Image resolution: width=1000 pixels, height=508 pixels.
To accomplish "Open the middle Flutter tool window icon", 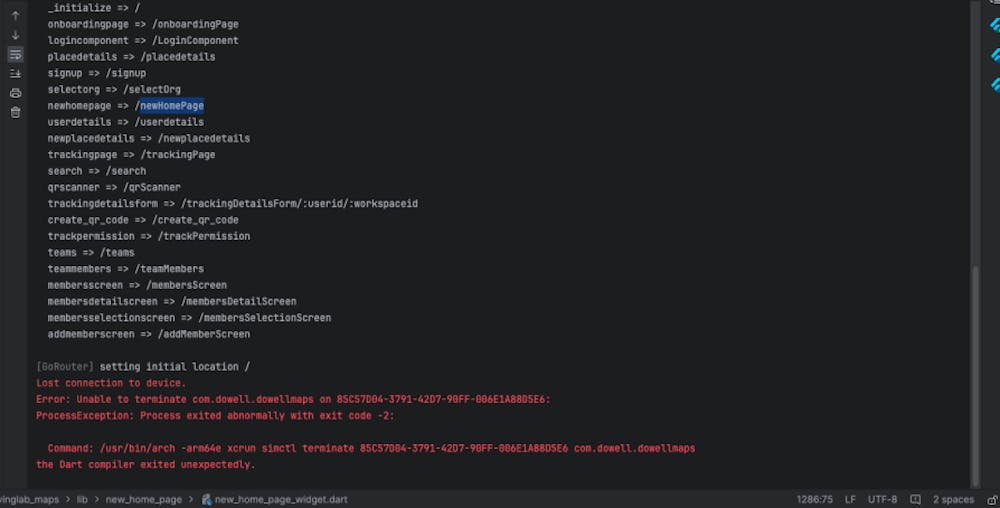I will click(994, 55).
